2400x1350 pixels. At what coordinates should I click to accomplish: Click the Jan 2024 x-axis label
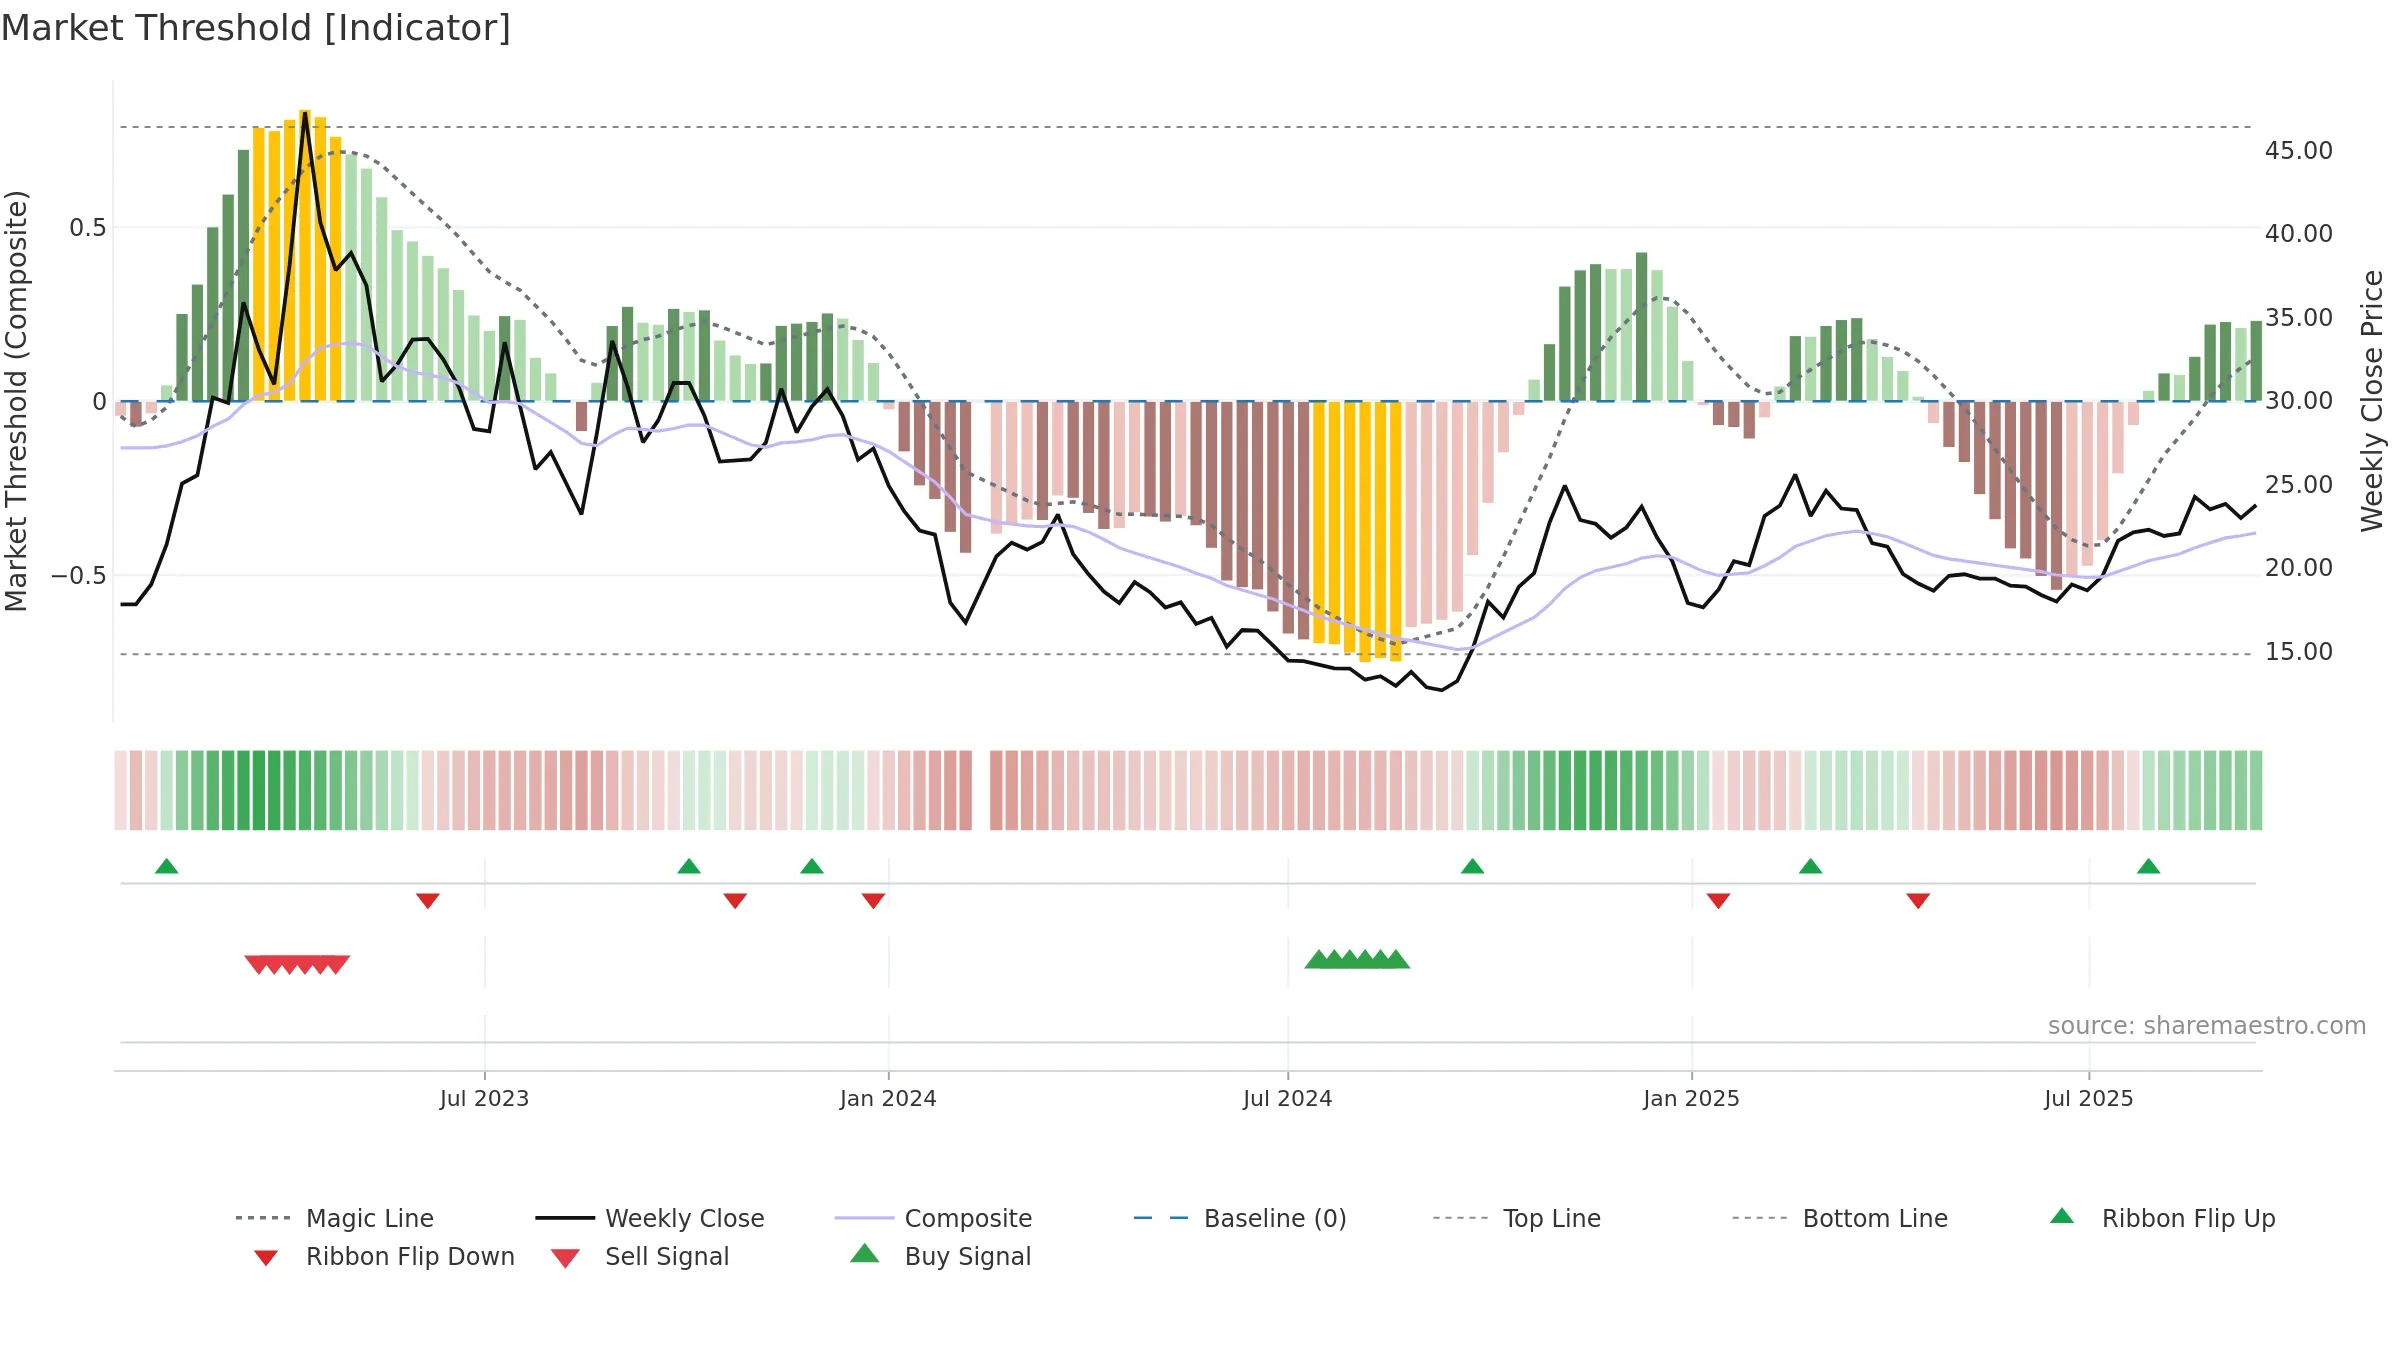(x=888, y=1098)
